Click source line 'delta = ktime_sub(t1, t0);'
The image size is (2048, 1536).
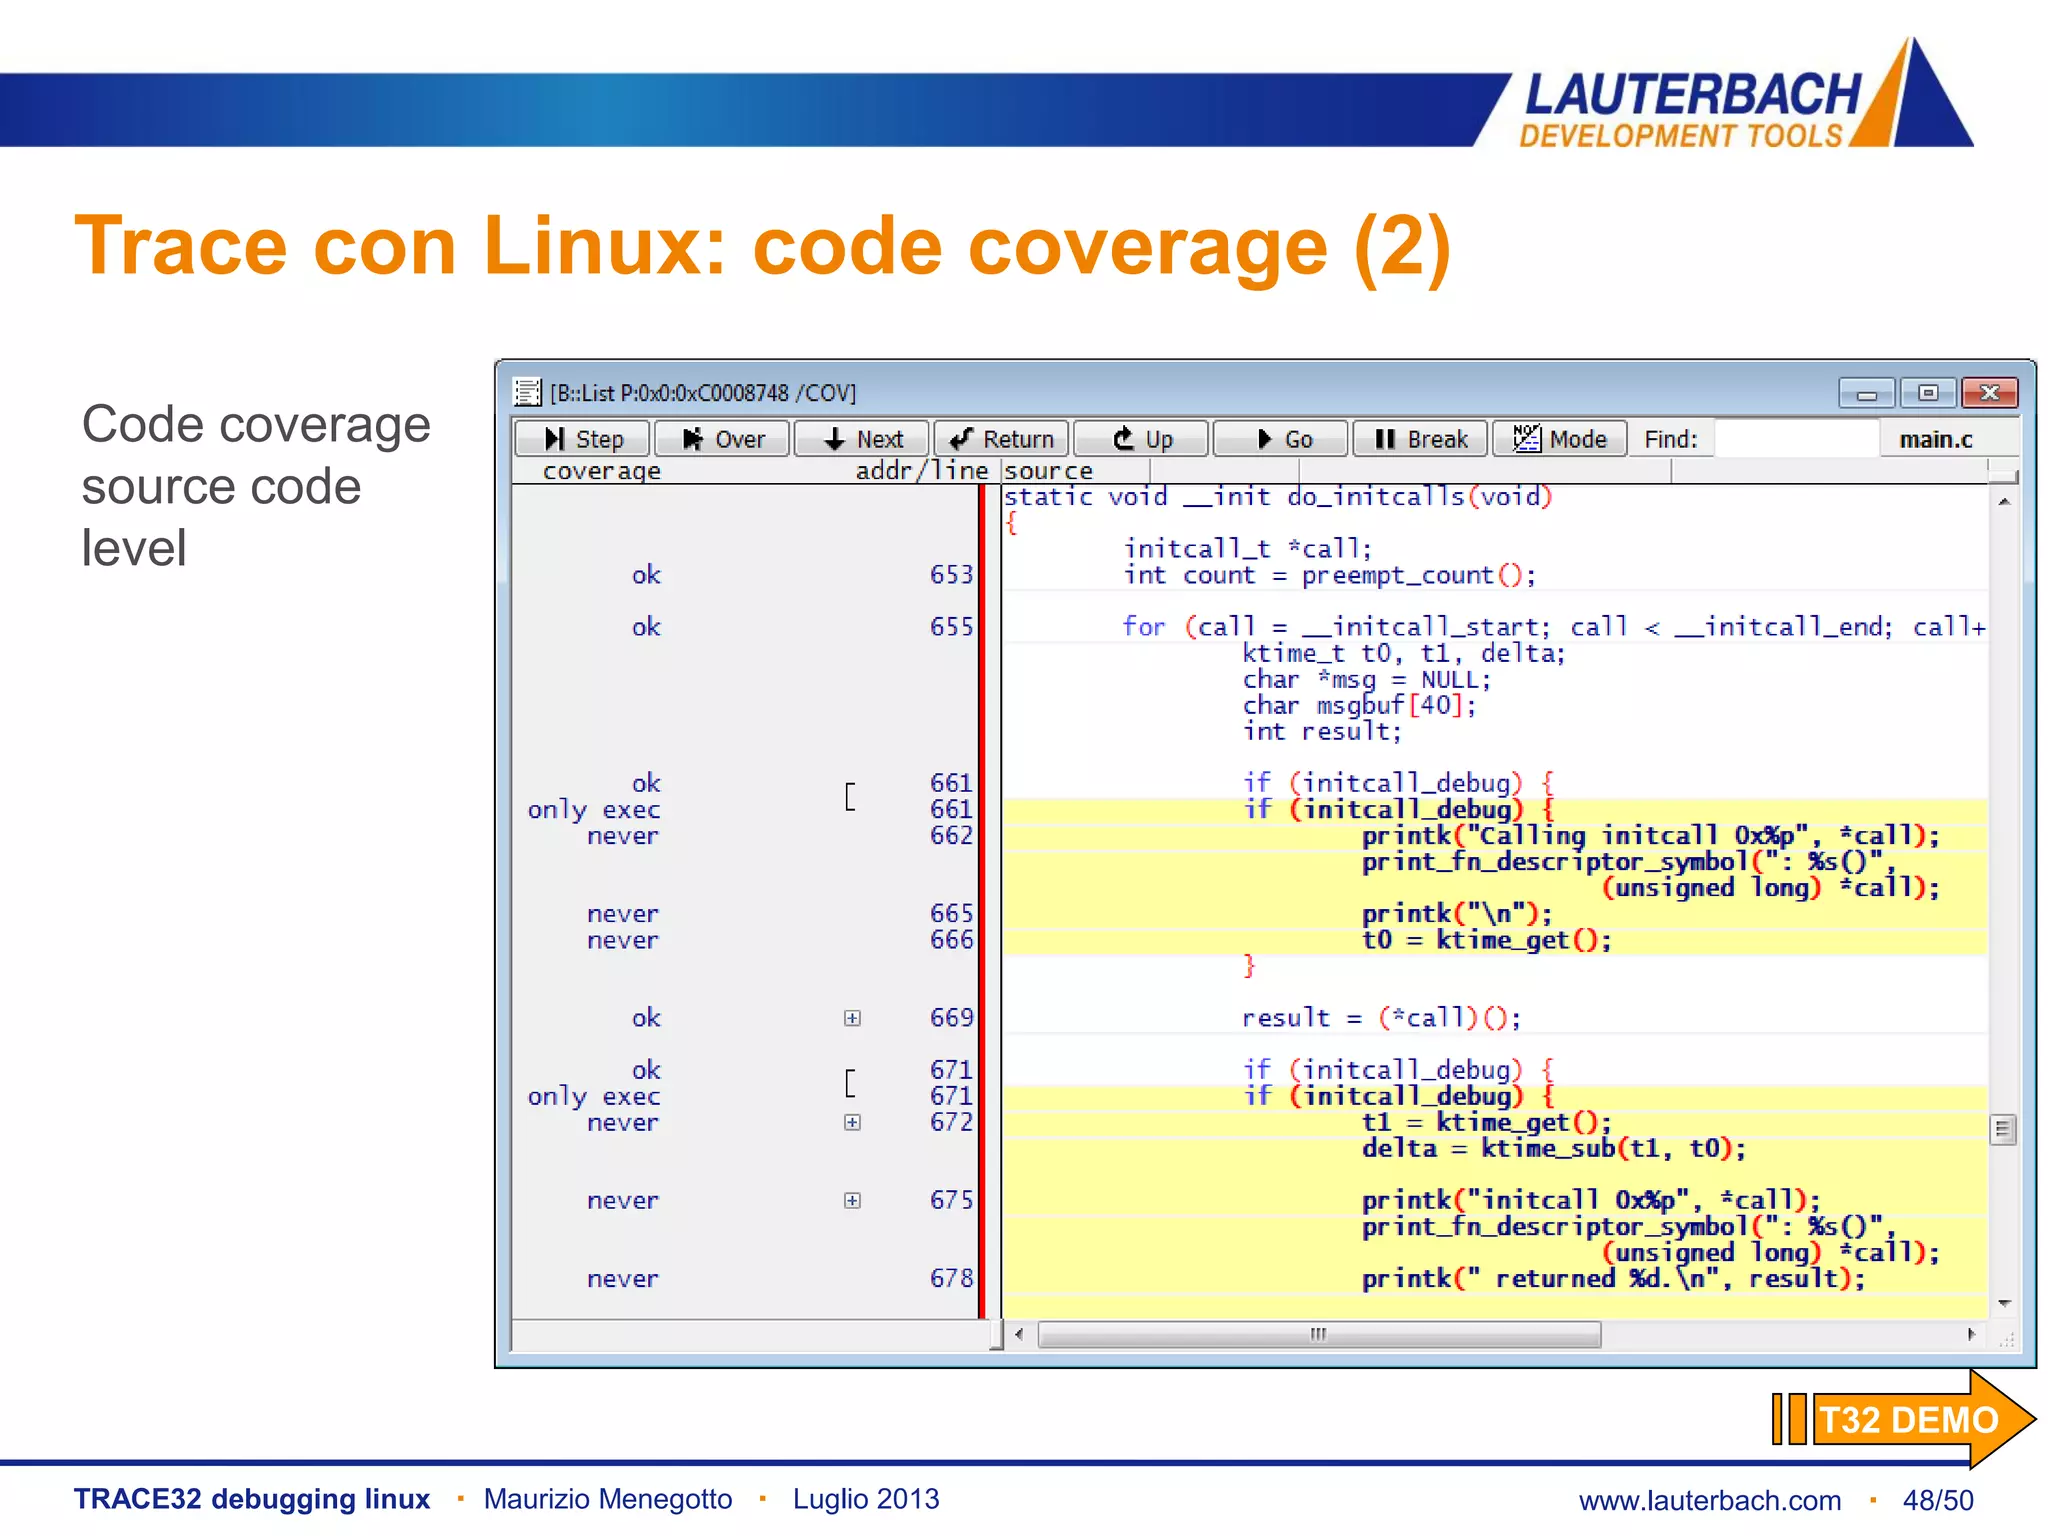coord(1553,1148)
